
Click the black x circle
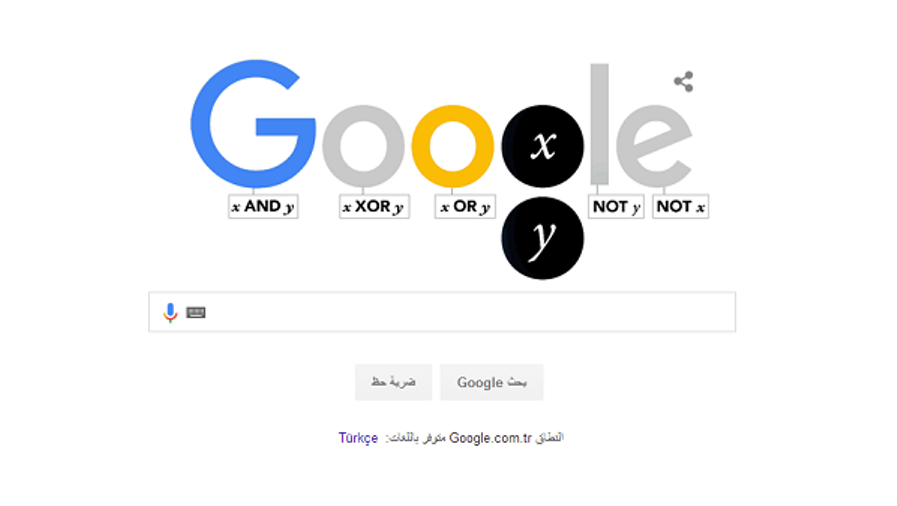(x=542, y=146)
